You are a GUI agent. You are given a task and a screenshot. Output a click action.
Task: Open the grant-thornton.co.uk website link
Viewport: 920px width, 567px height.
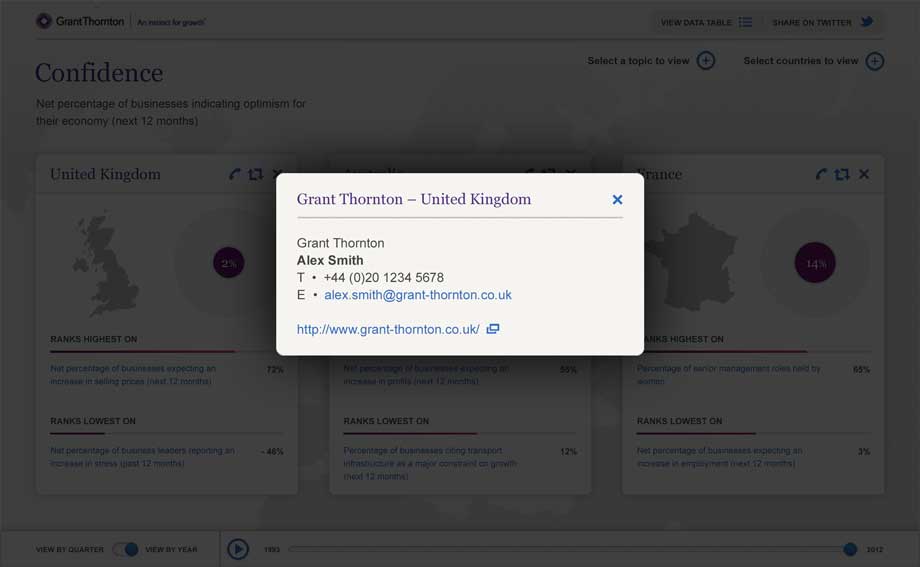388,329
